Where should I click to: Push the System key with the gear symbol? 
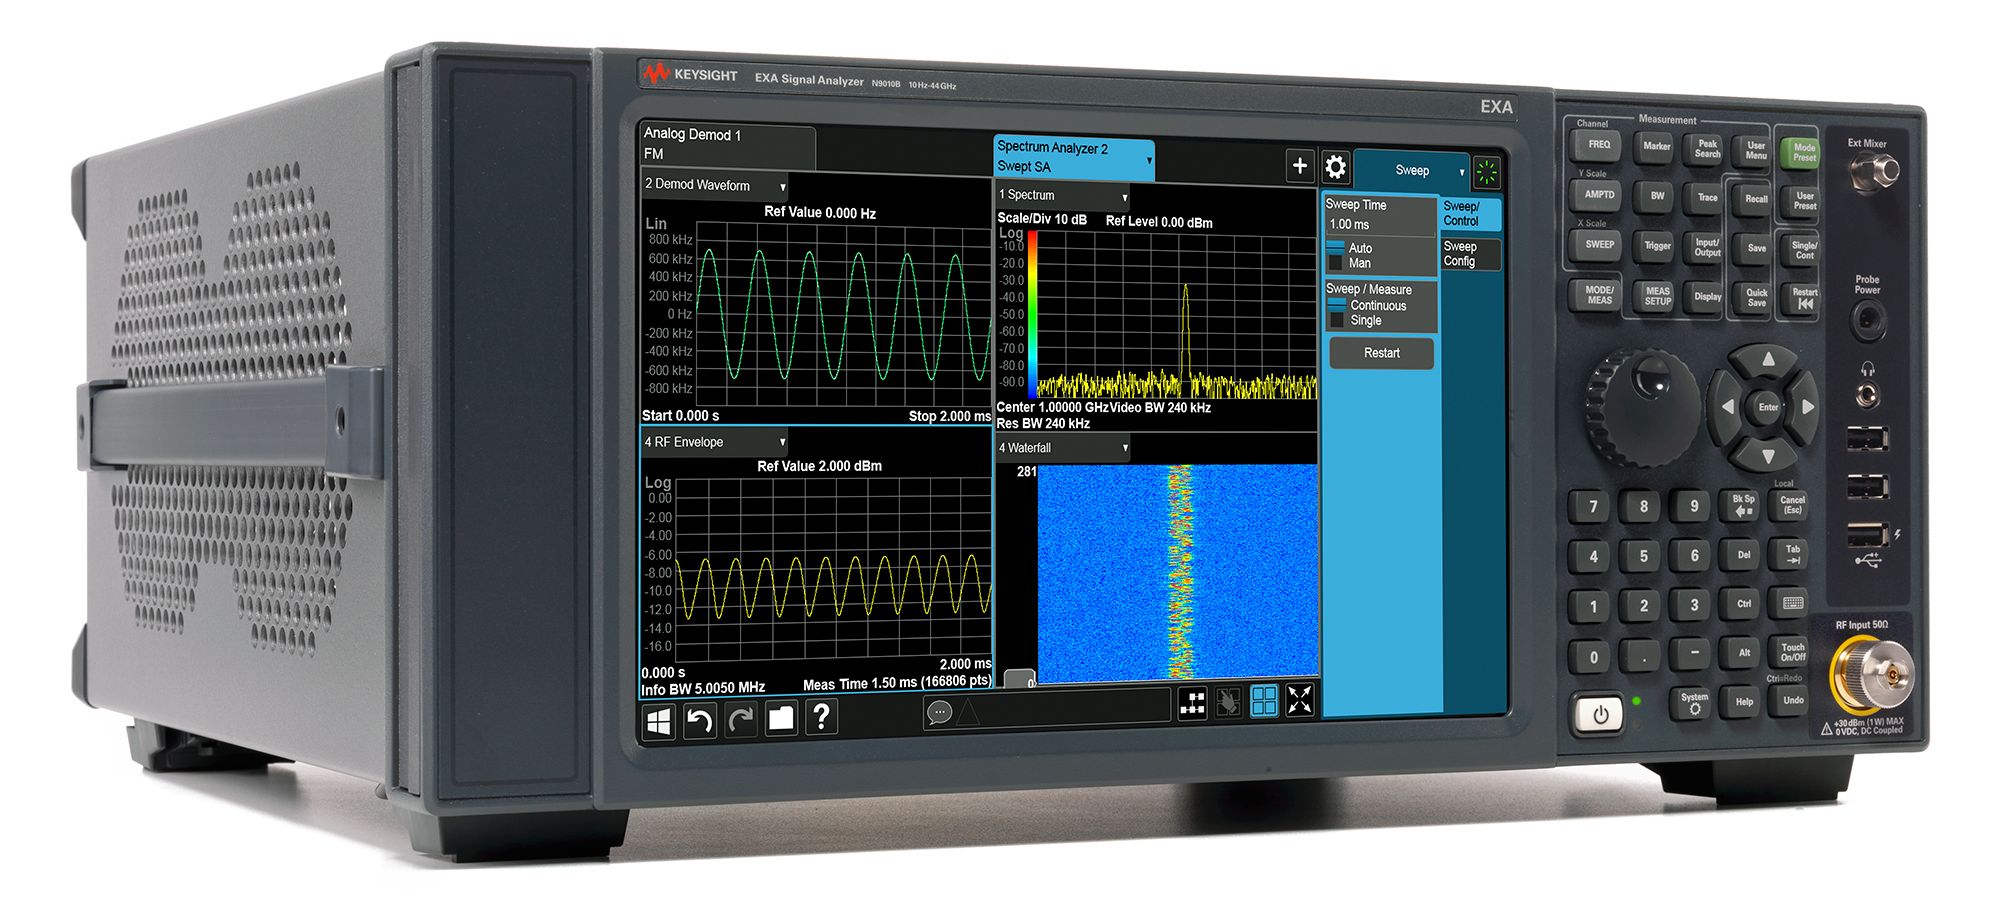1694,703
